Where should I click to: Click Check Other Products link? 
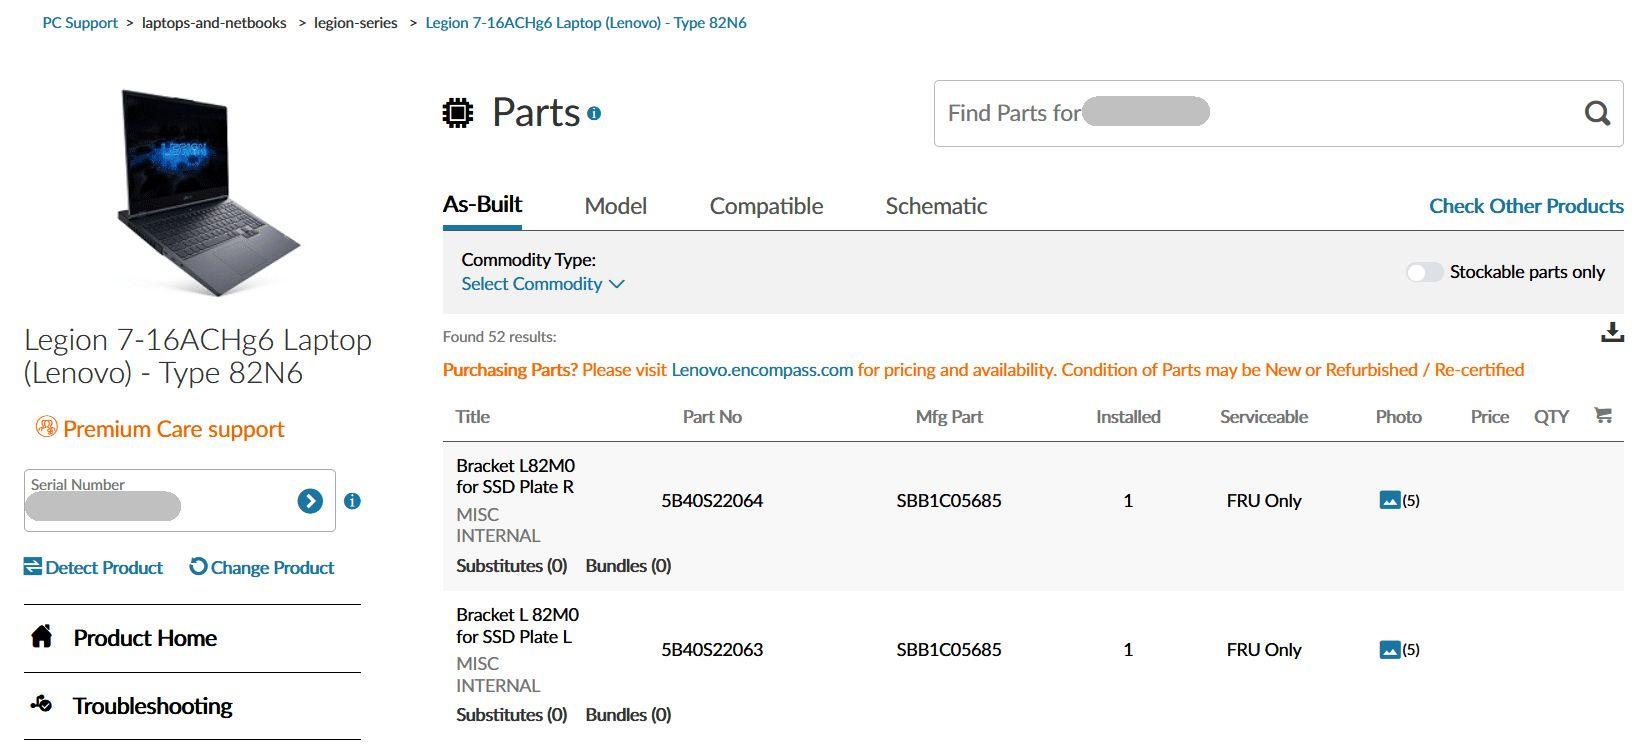[1525, 206]
